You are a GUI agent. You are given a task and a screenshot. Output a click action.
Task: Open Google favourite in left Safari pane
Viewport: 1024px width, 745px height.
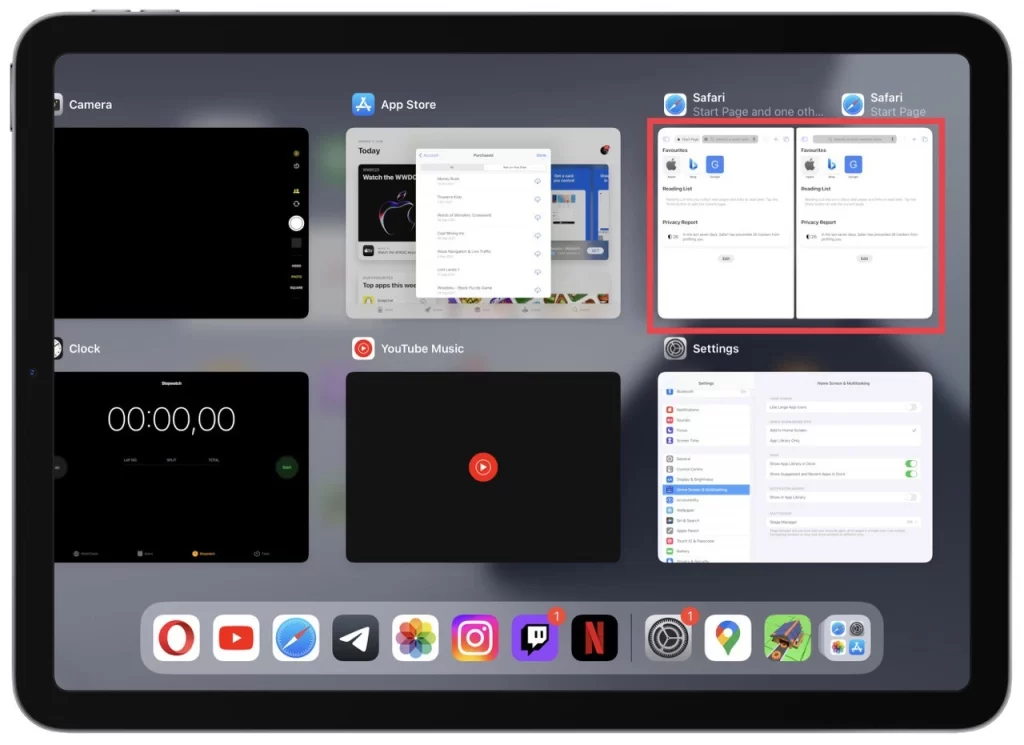click(714, 165)
